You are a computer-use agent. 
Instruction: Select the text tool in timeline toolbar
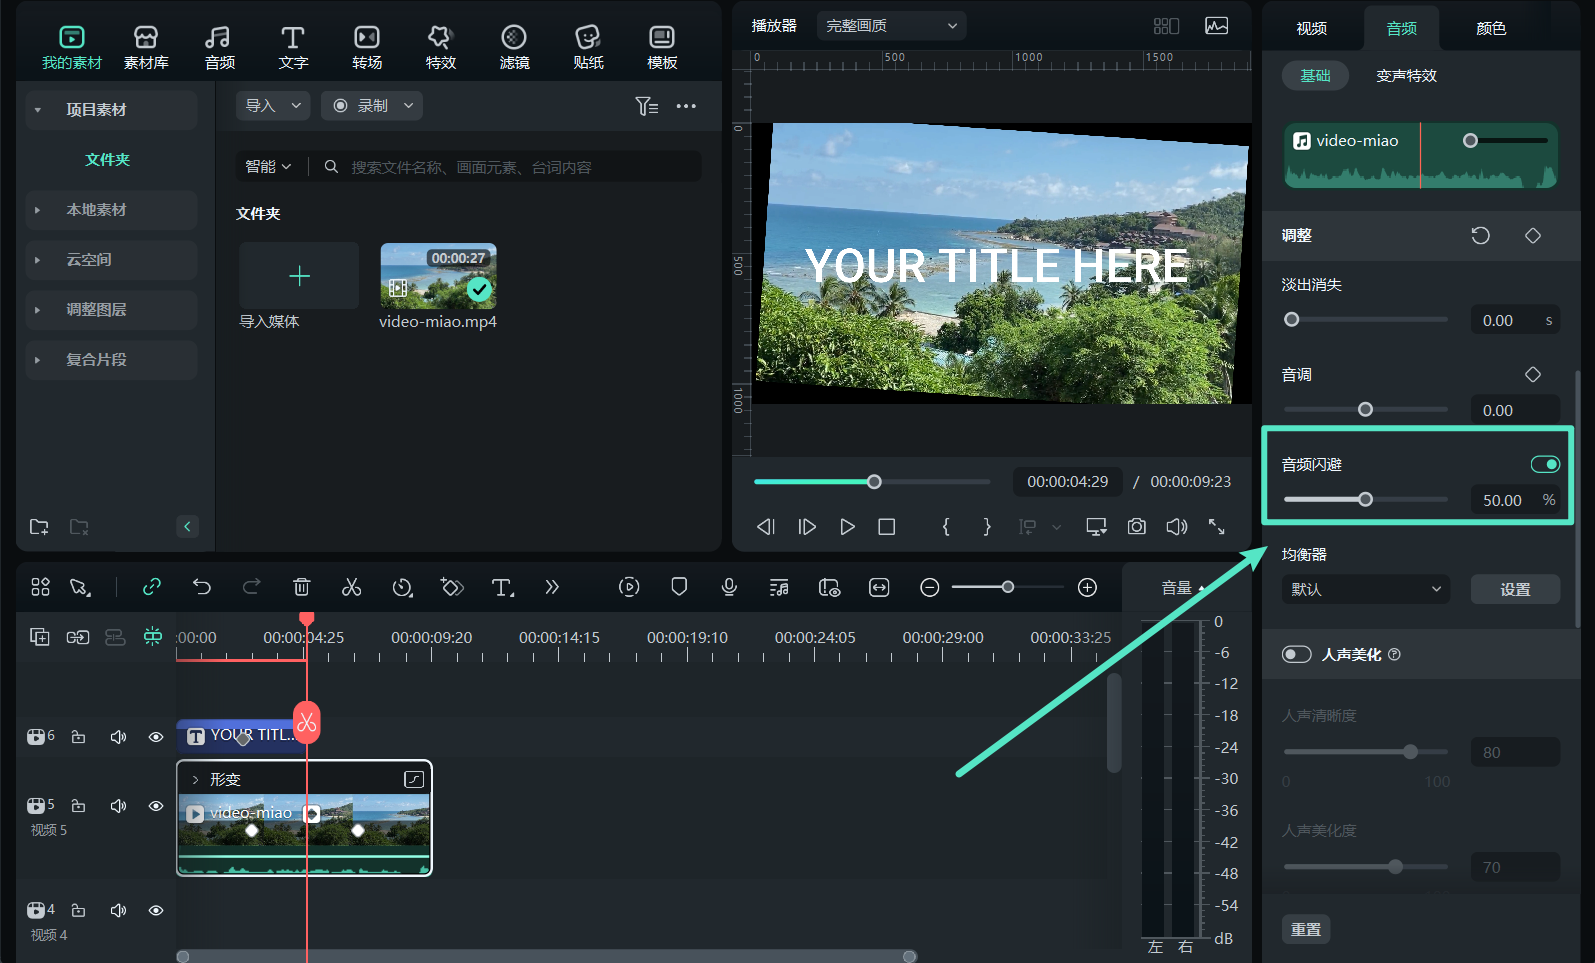tap(502, 587)
